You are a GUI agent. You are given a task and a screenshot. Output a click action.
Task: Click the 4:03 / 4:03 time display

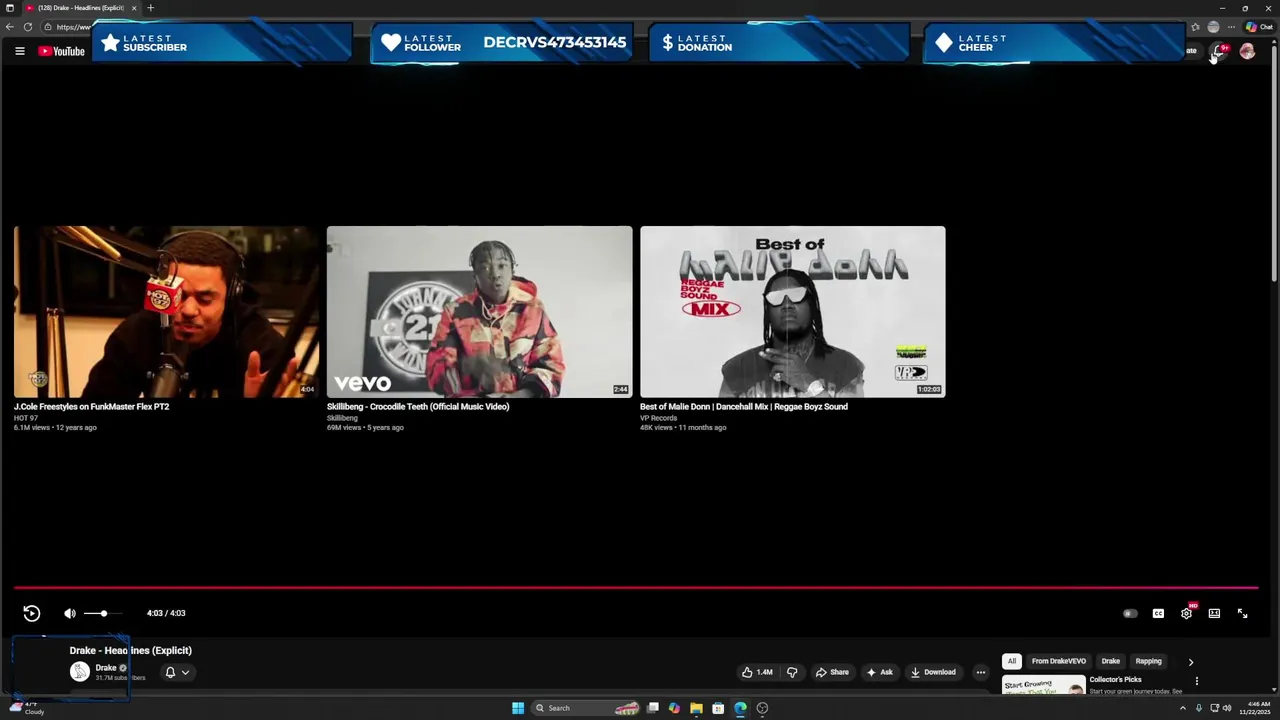166,613
